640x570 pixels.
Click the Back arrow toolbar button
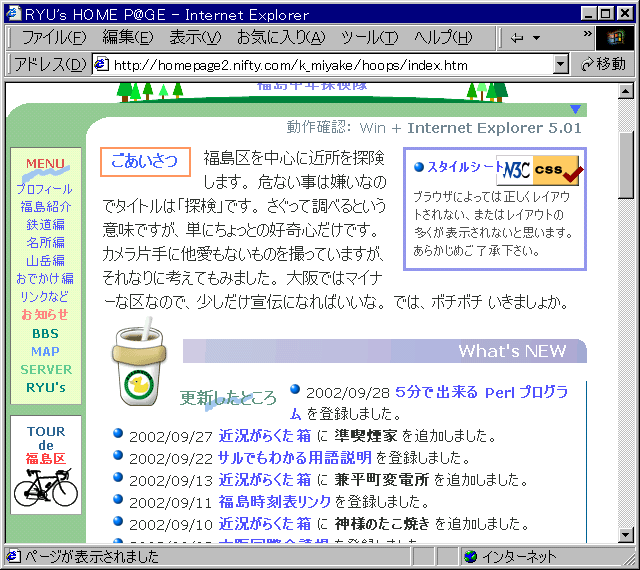[x=517, y=38]
